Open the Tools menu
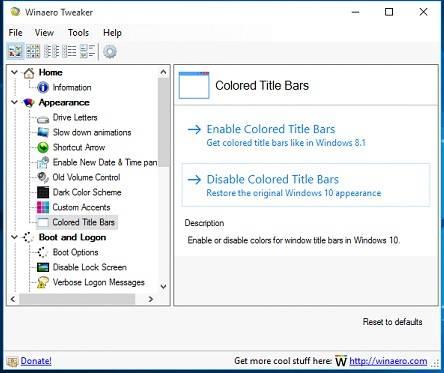Image resolution: width=444 pixels, height=373 pixels. [x=78, y=33]
